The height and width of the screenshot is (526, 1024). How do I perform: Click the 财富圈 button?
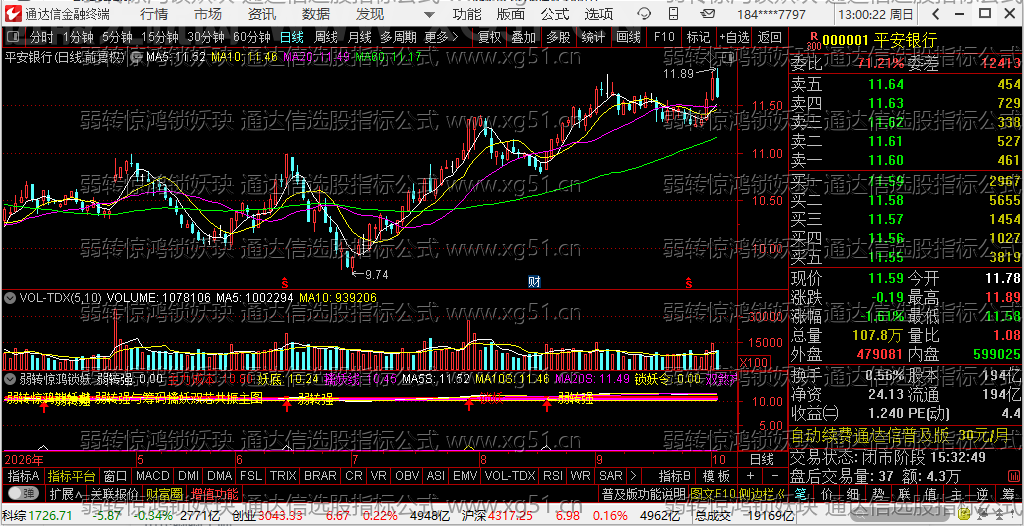point(164,493)
